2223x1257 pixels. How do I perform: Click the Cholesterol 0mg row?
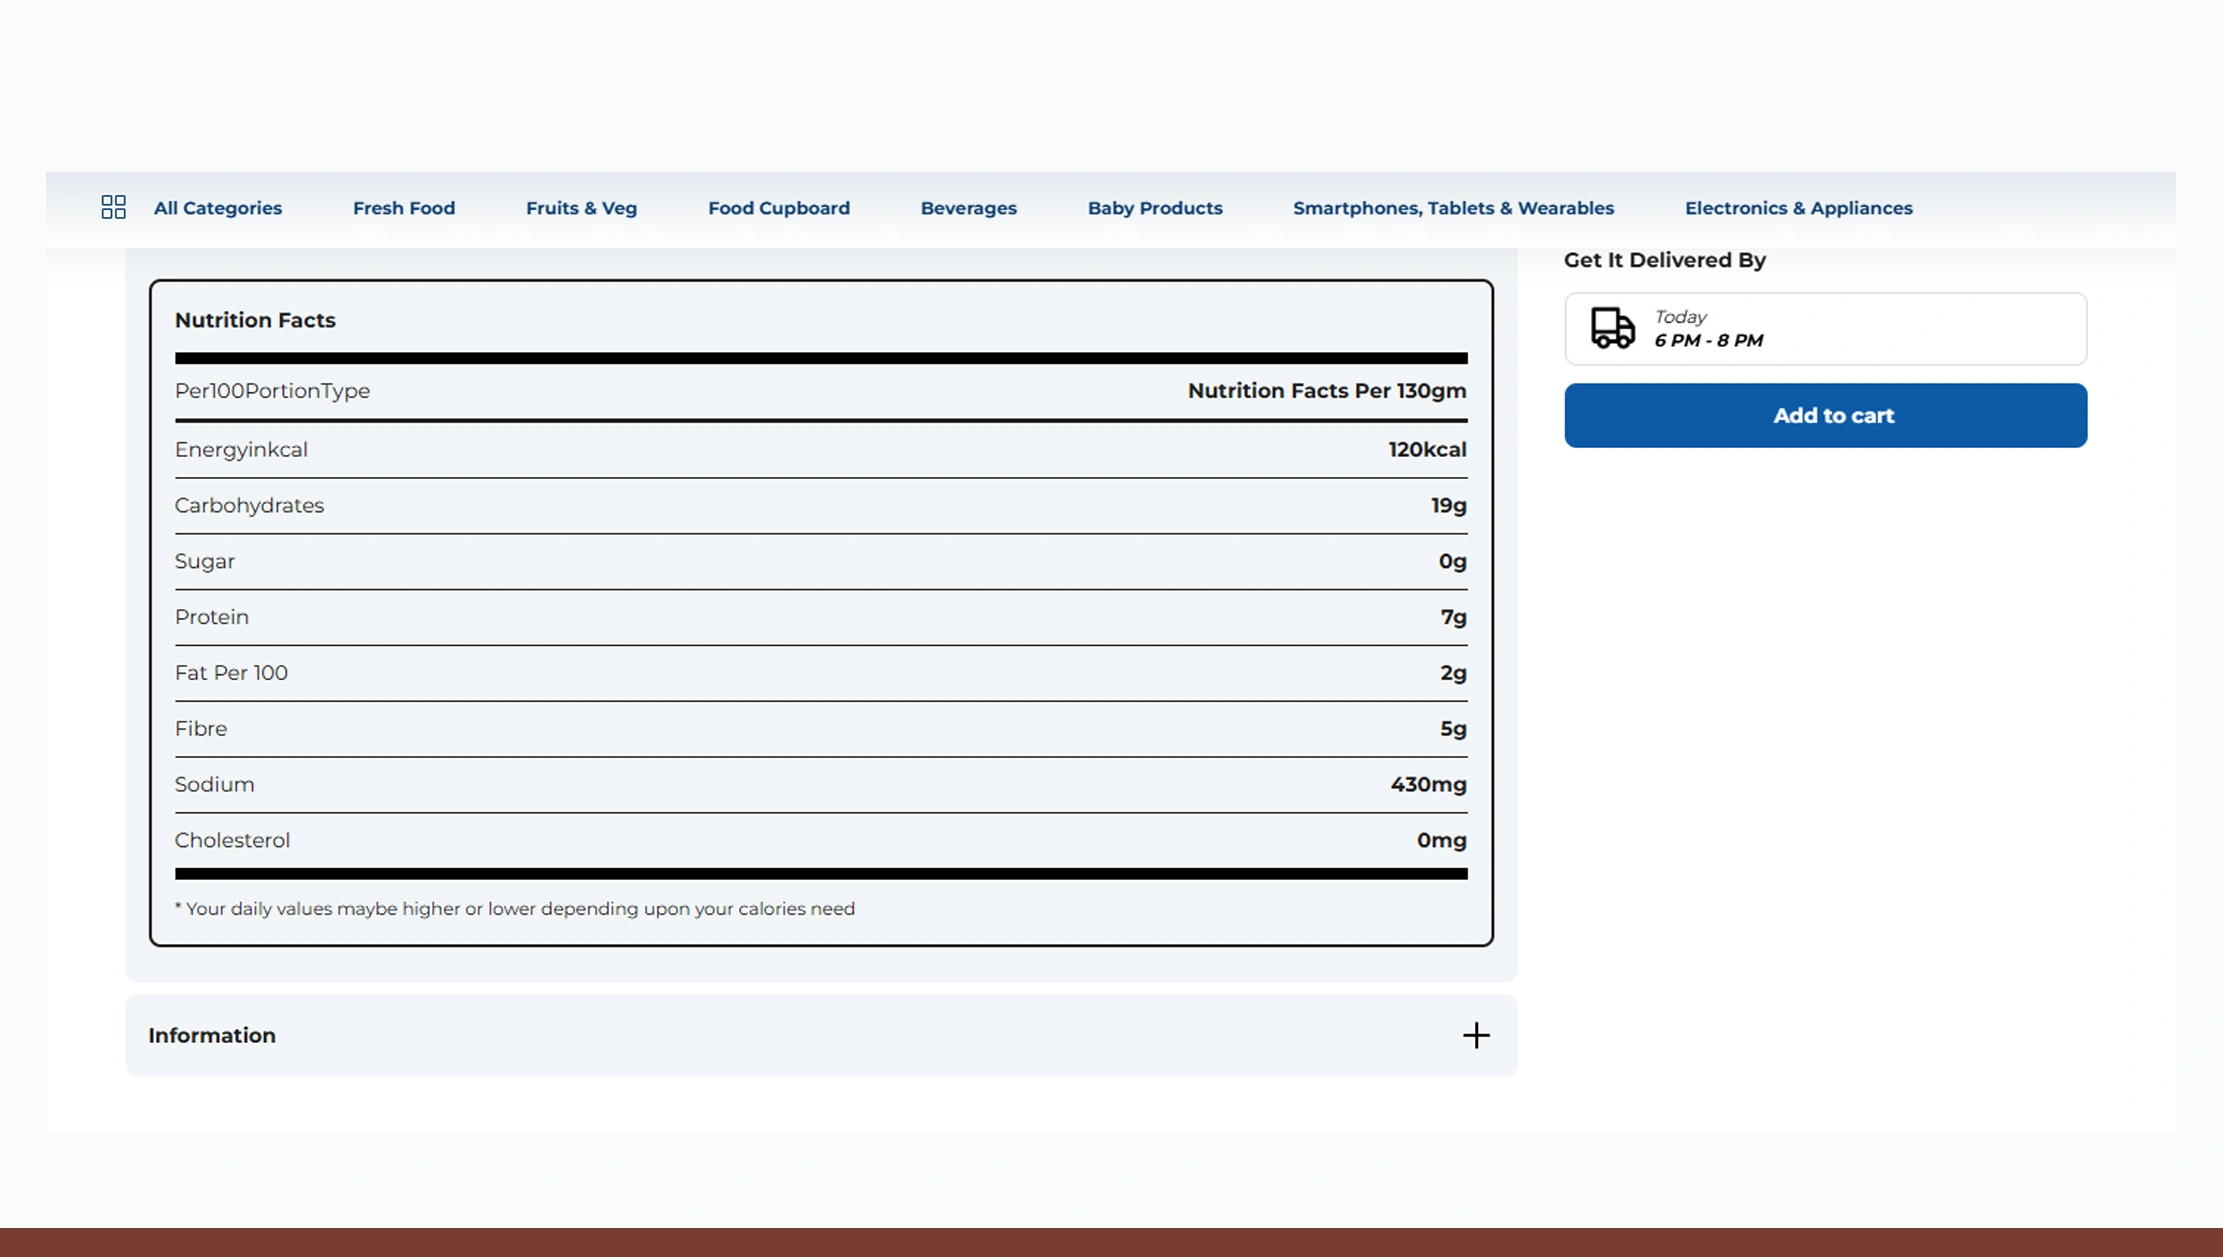coord(820,840)
